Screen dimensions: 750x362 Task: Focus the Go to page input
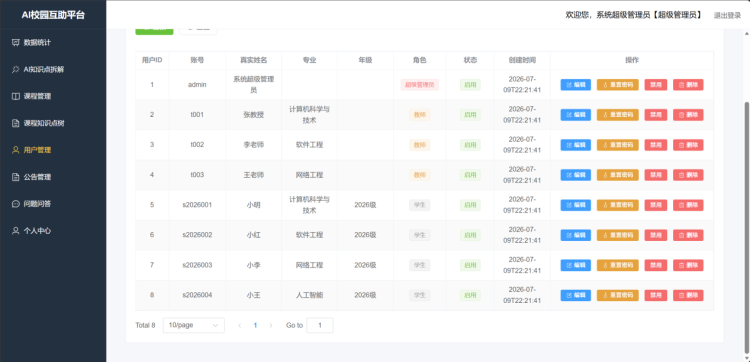[320, 325]
